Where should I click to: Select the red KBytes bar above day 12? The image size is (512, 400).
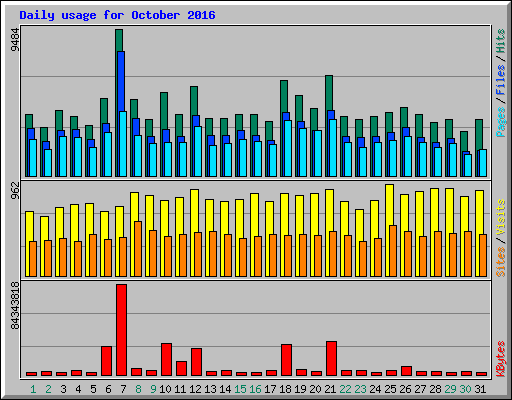tap(197, 362)
